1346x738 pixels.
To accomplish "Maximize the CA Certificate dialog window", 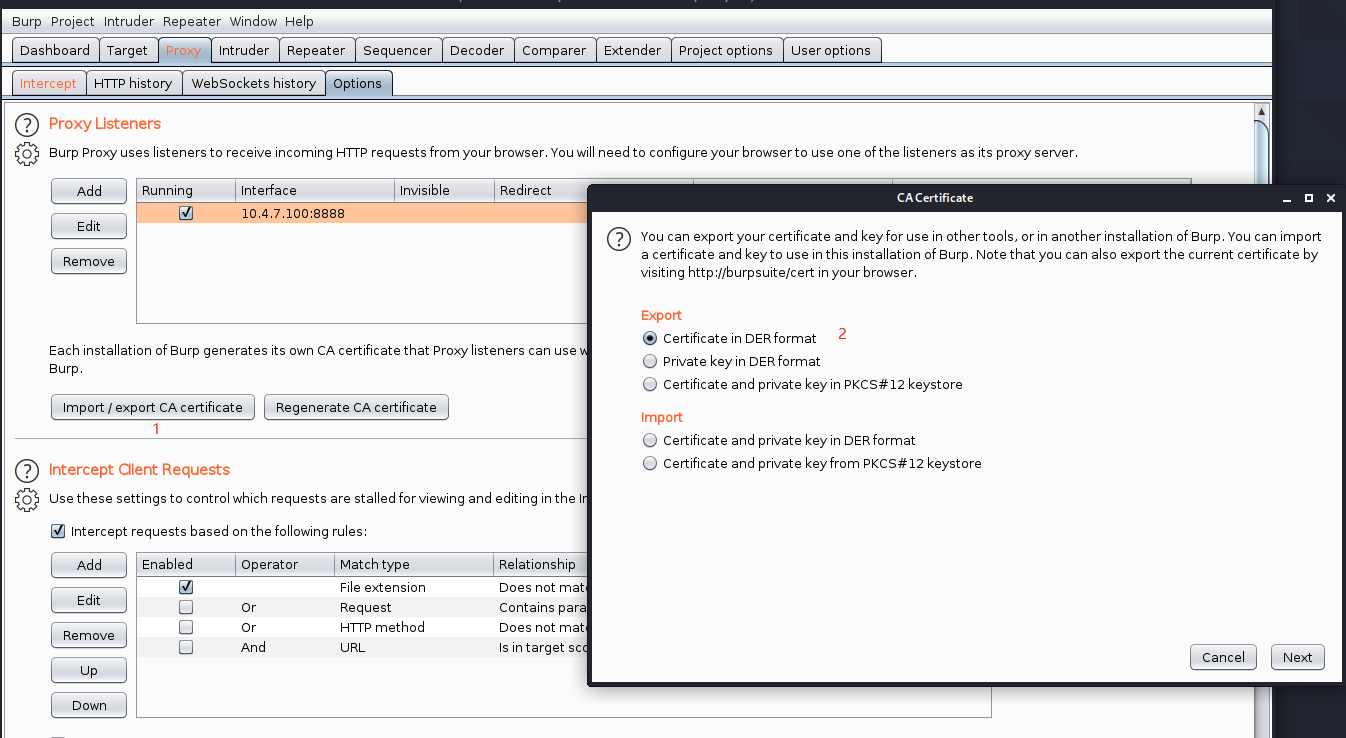I will click(1308, 198).
